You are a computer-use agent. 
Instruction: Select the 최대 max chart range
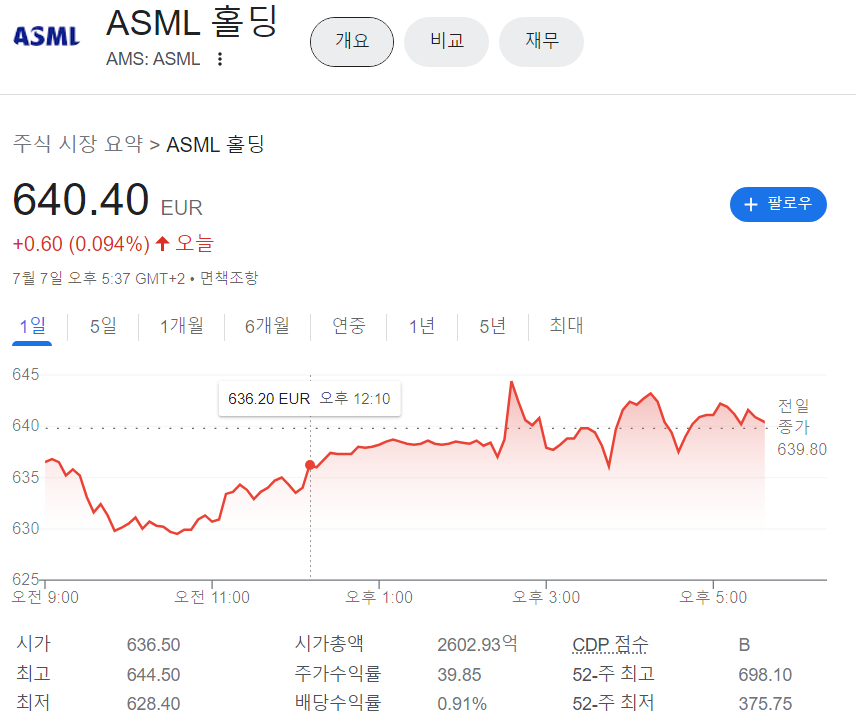566,326
